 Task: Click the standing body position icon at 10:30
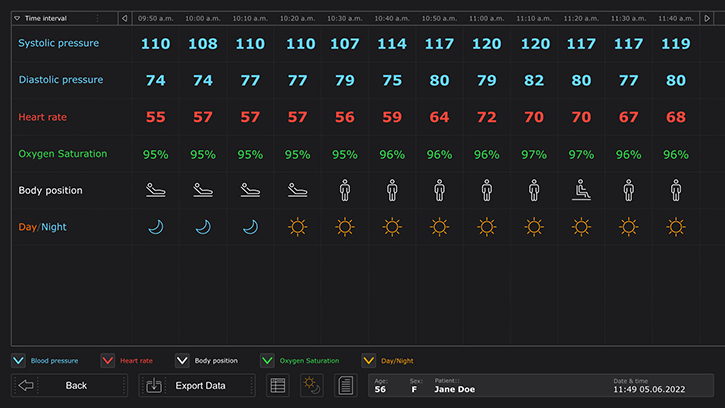tap(345, 190)
